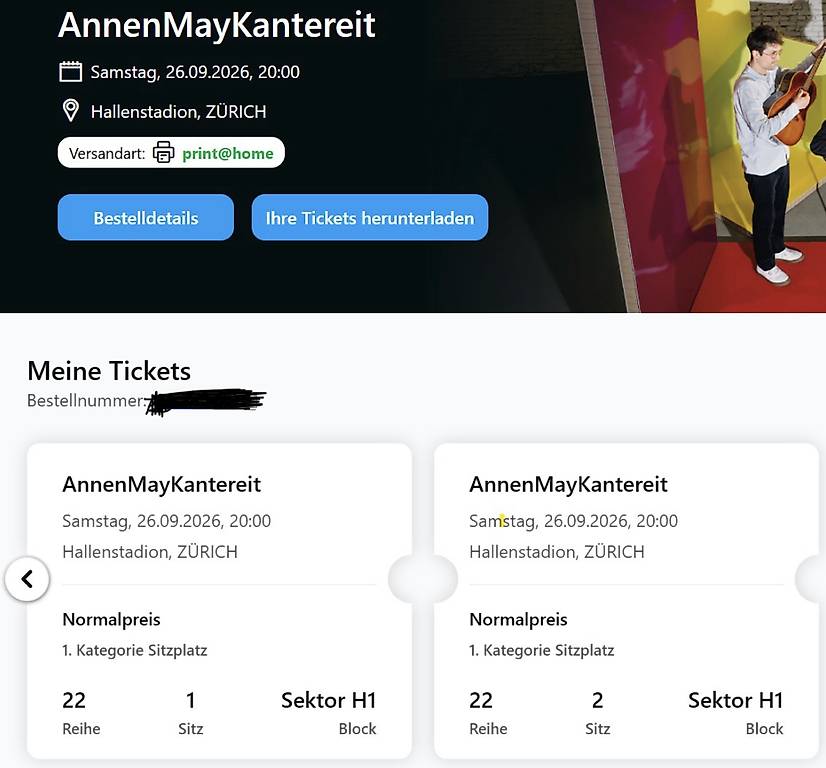Click the header date Samstag, 26.09.2026, 20:00
The height and width of the screenshot is (768, 826).
click(x=195, y=72)
